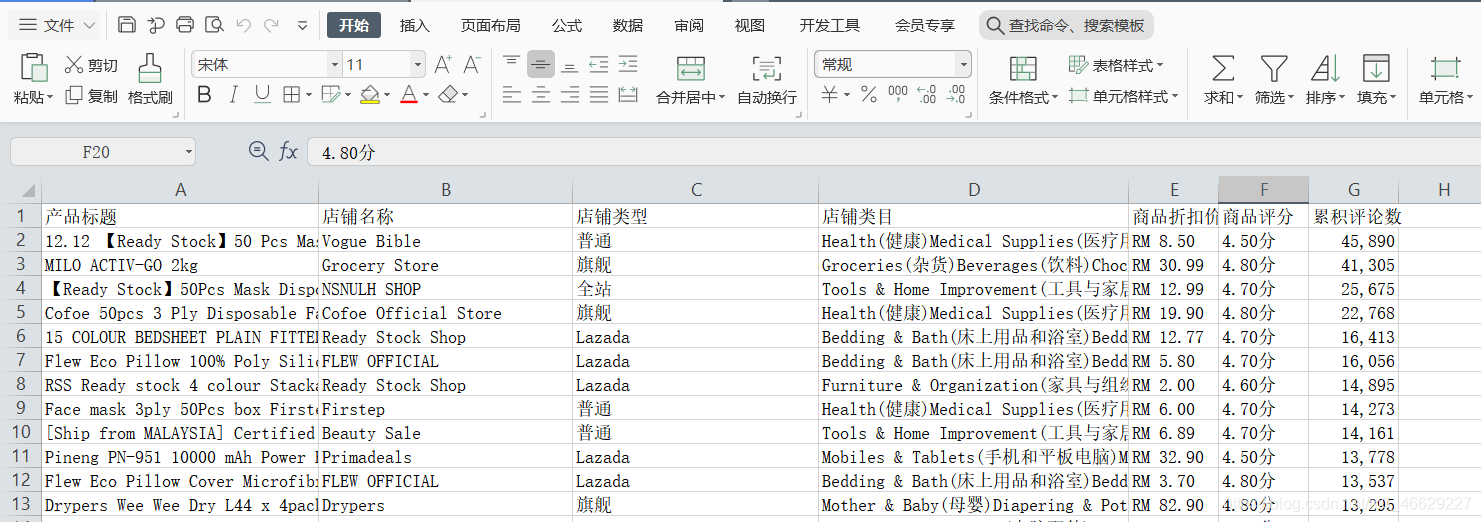The height and width of the screenshot is (522, 1481).
Task: Open the font name dropdown (宋体)
Action: pos(334,65)
